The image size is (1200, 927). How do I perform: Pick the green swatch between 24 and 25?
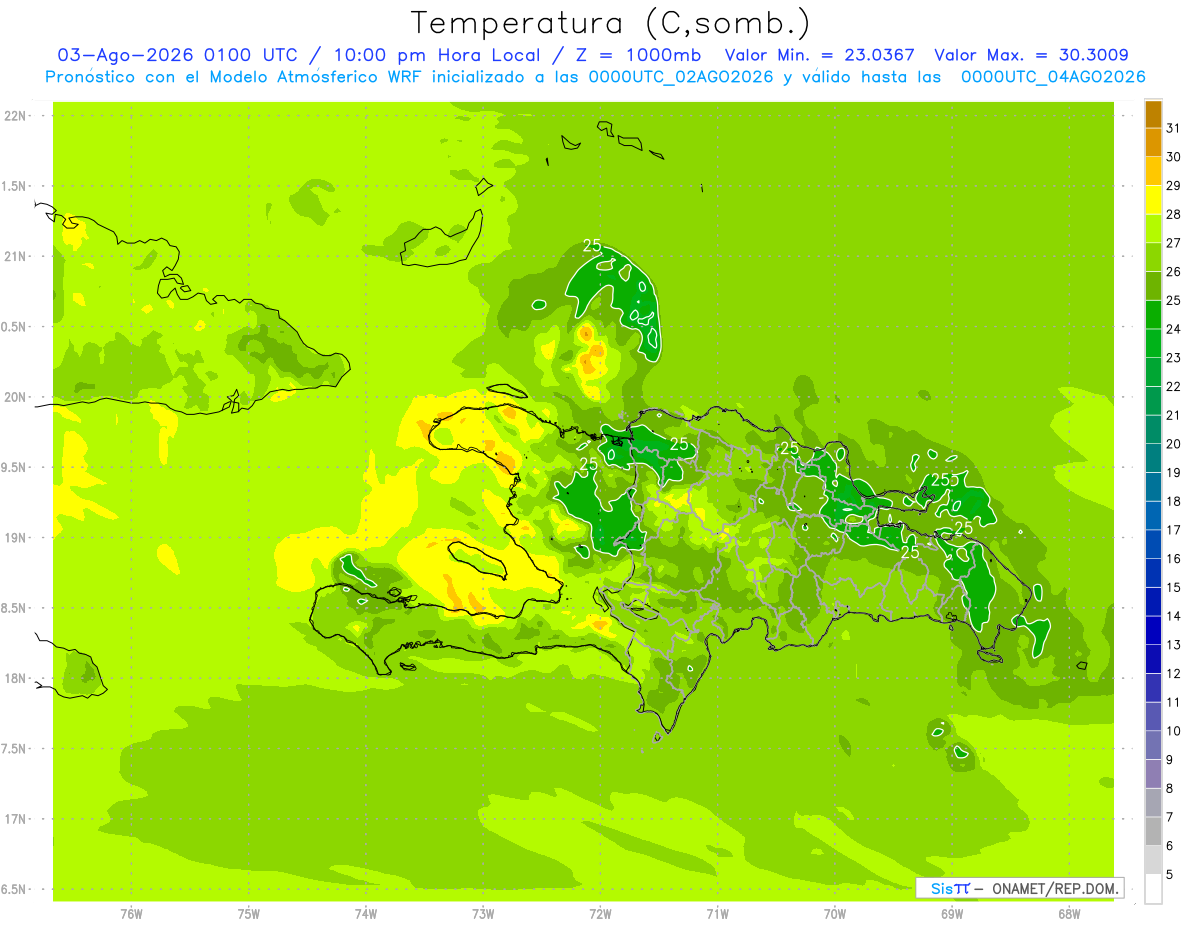click(x=1153, y=315)
